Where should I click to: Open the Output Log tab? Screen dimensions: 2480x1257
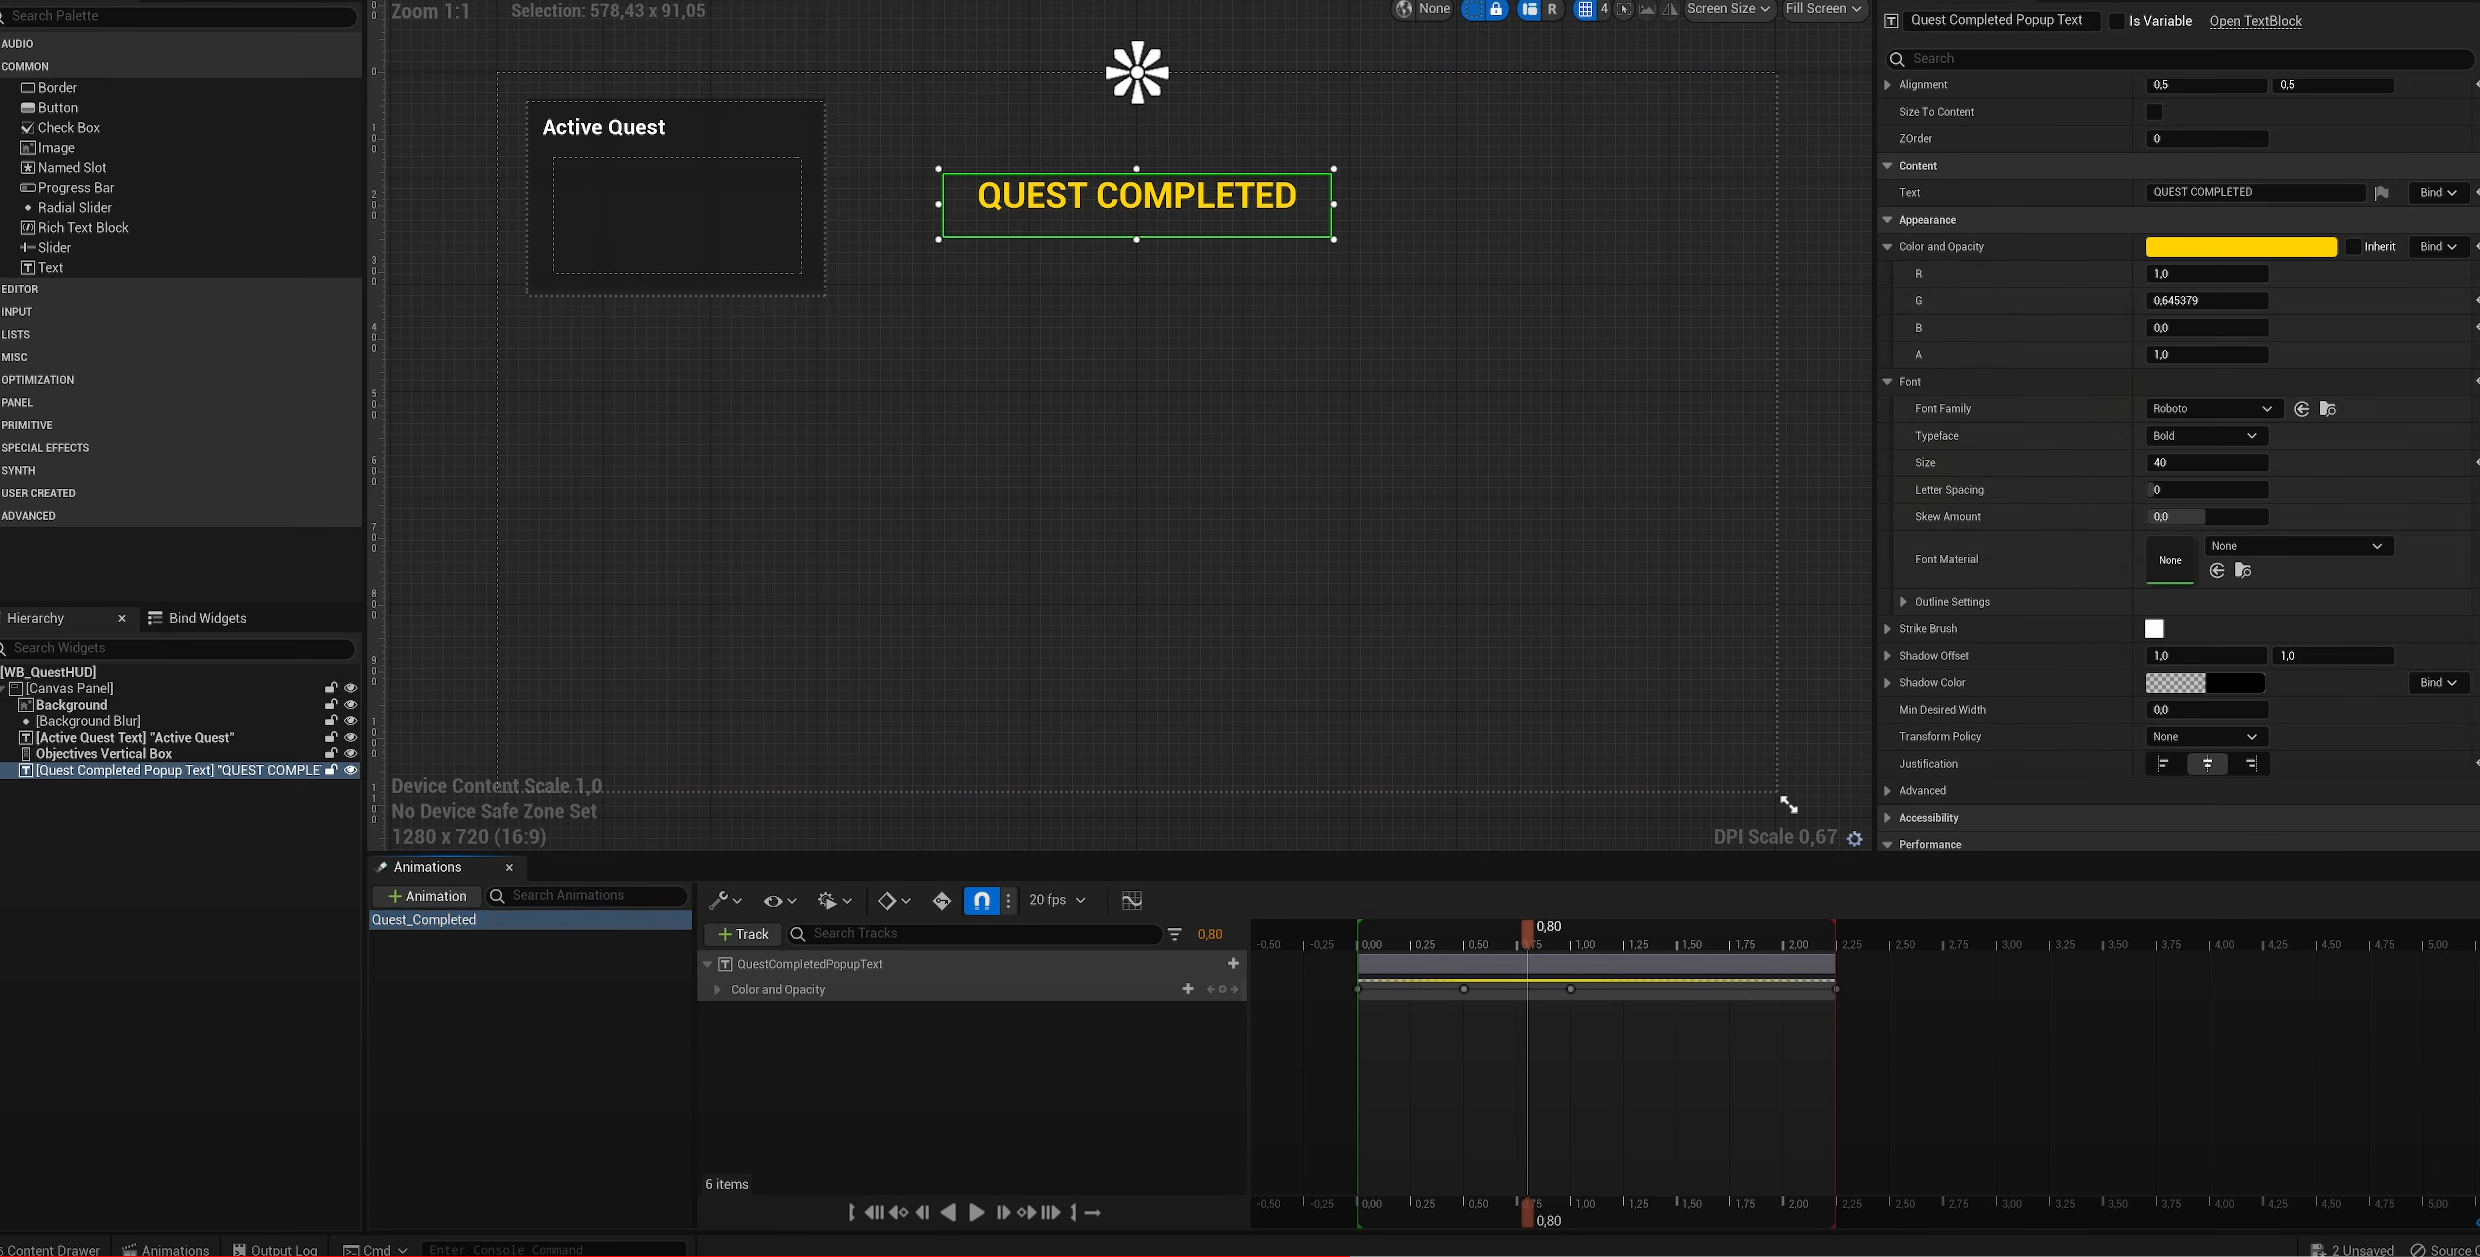(275, 1249)
